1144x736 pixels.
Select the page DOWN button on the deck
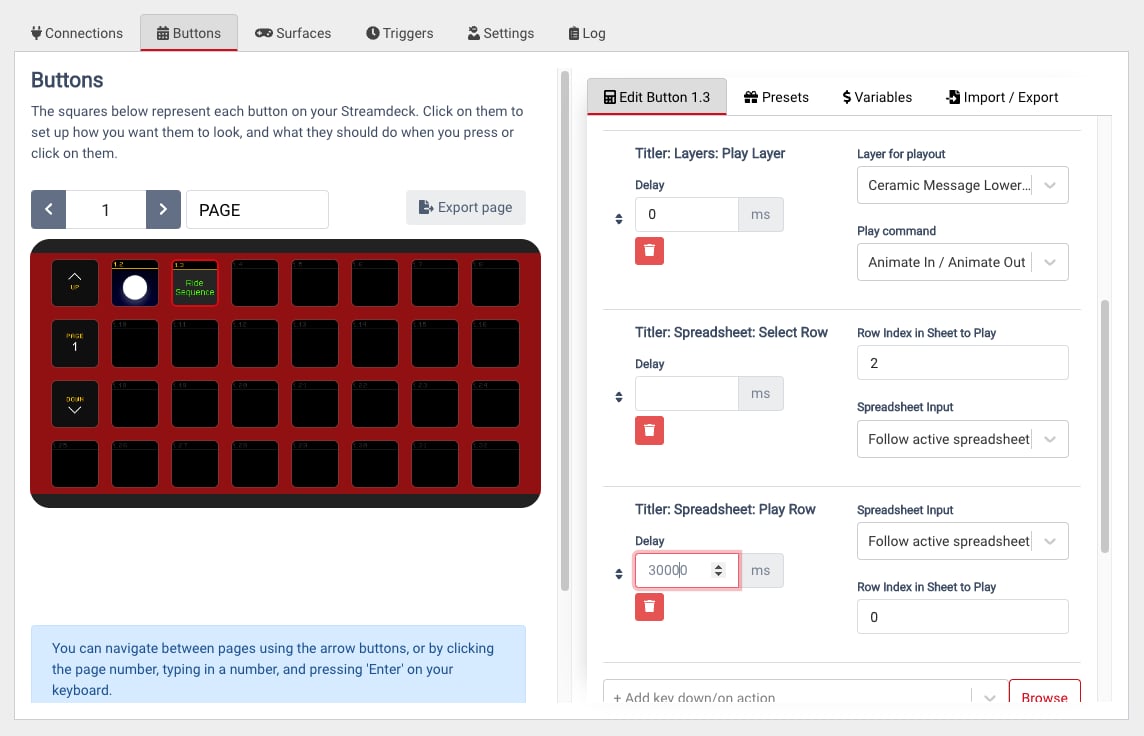[74, 403]
